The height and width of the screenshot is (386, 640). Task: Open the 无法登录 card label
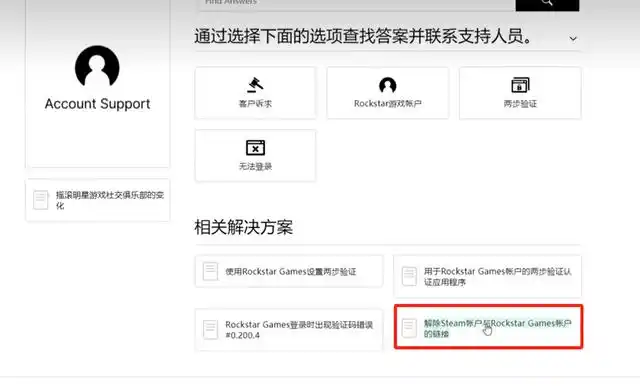tap(255, 166)
